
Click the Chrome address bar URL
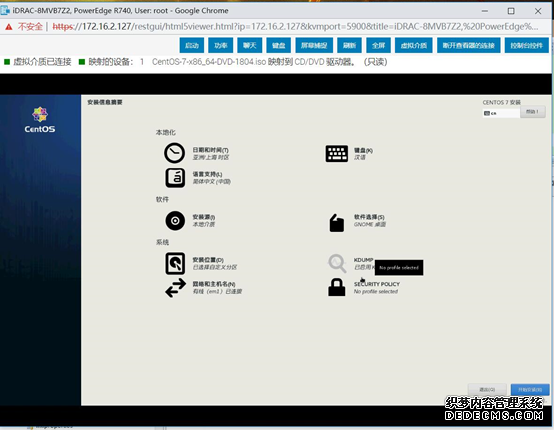coord(295,26)
